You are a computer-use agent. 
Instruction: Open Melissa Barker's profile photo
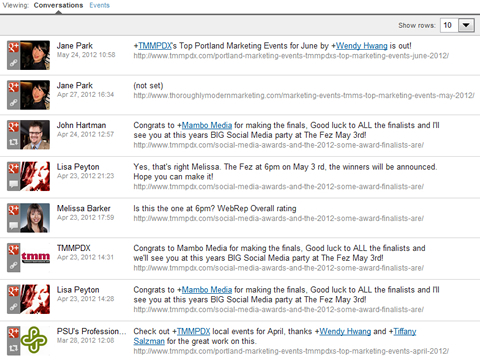[x=35, y=218]
